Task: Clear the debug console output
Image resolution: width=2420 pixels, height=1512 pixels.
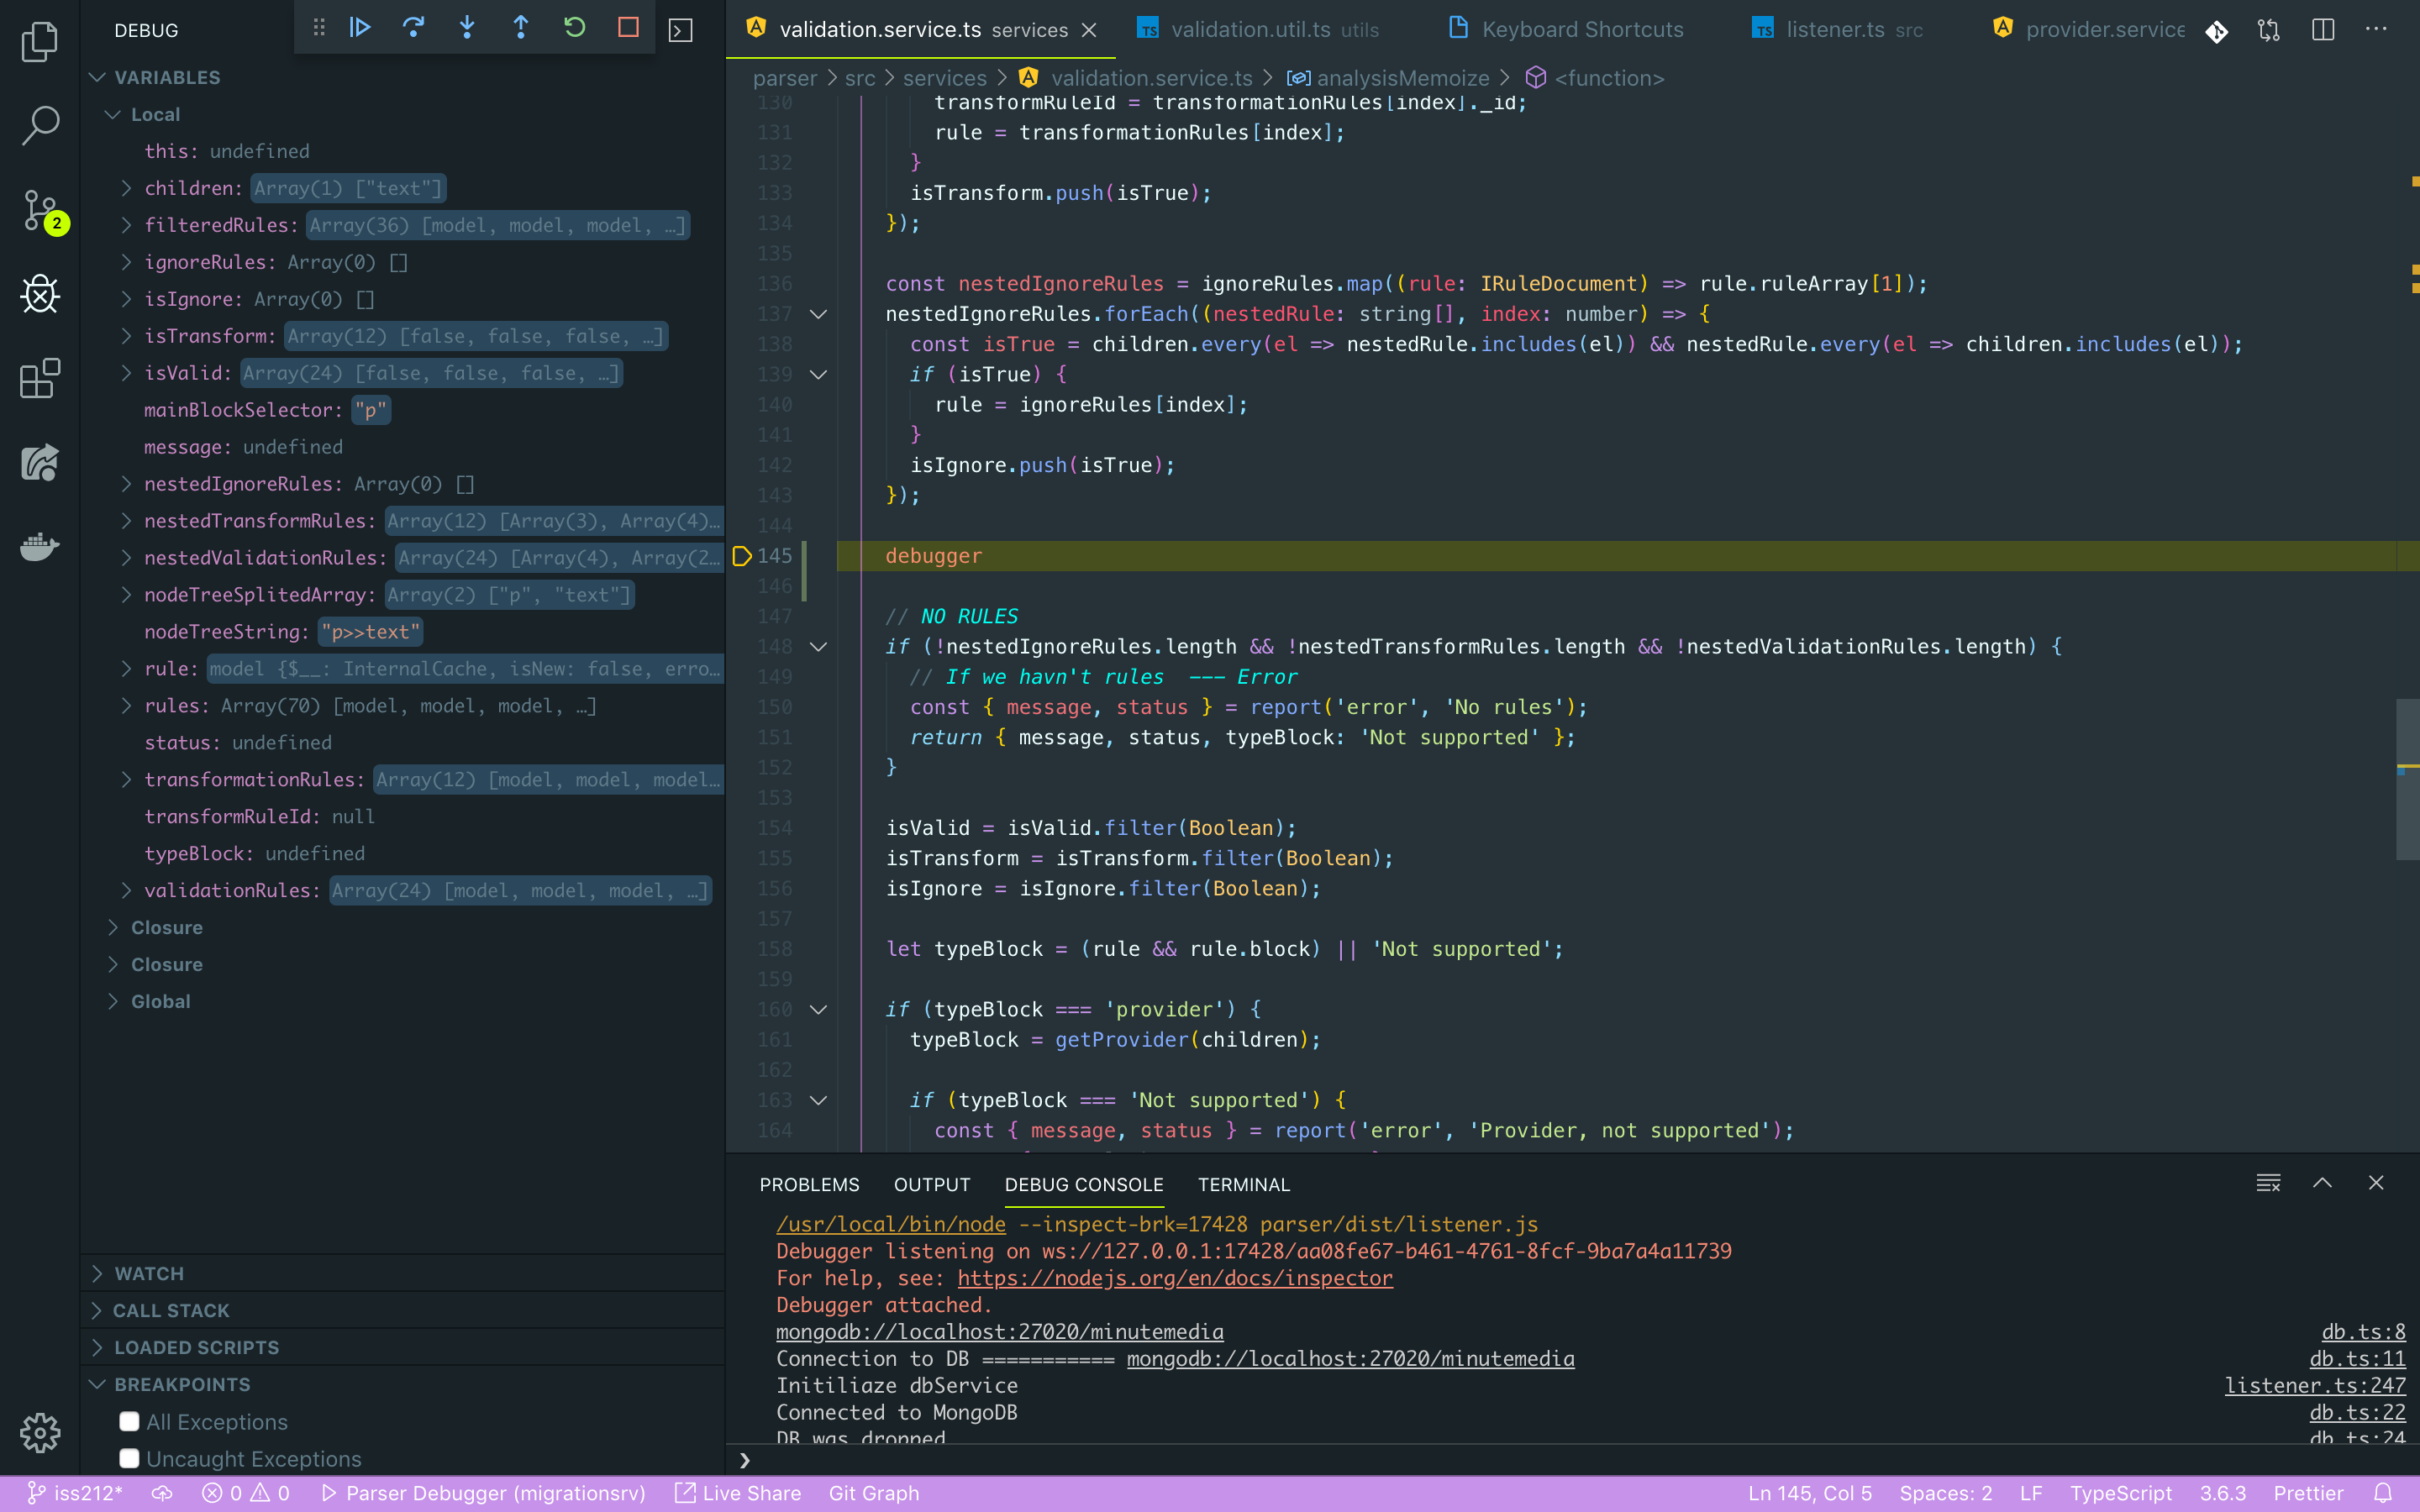Action: click(2268, 1184)
